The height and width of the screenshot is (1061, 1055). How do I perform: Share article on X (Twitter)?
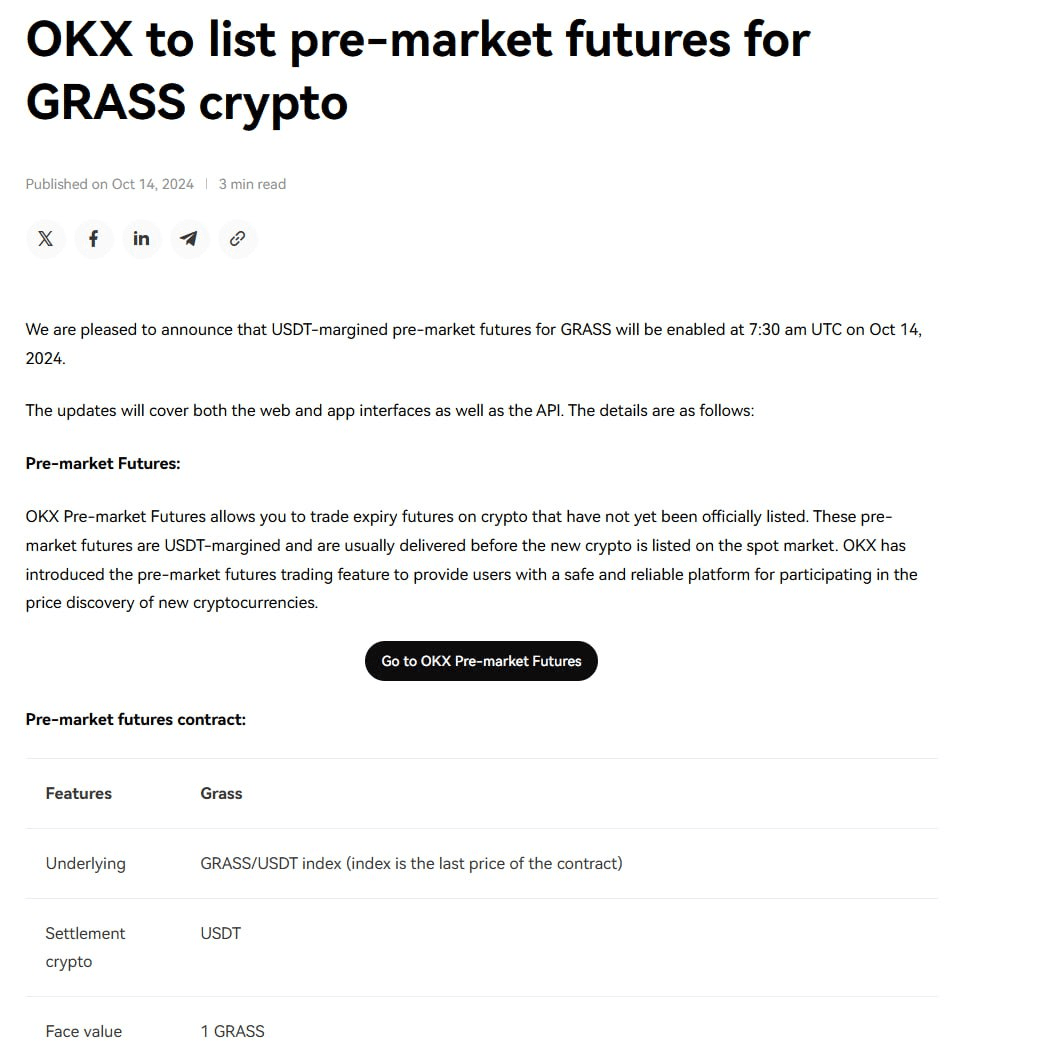pos(45,239)
